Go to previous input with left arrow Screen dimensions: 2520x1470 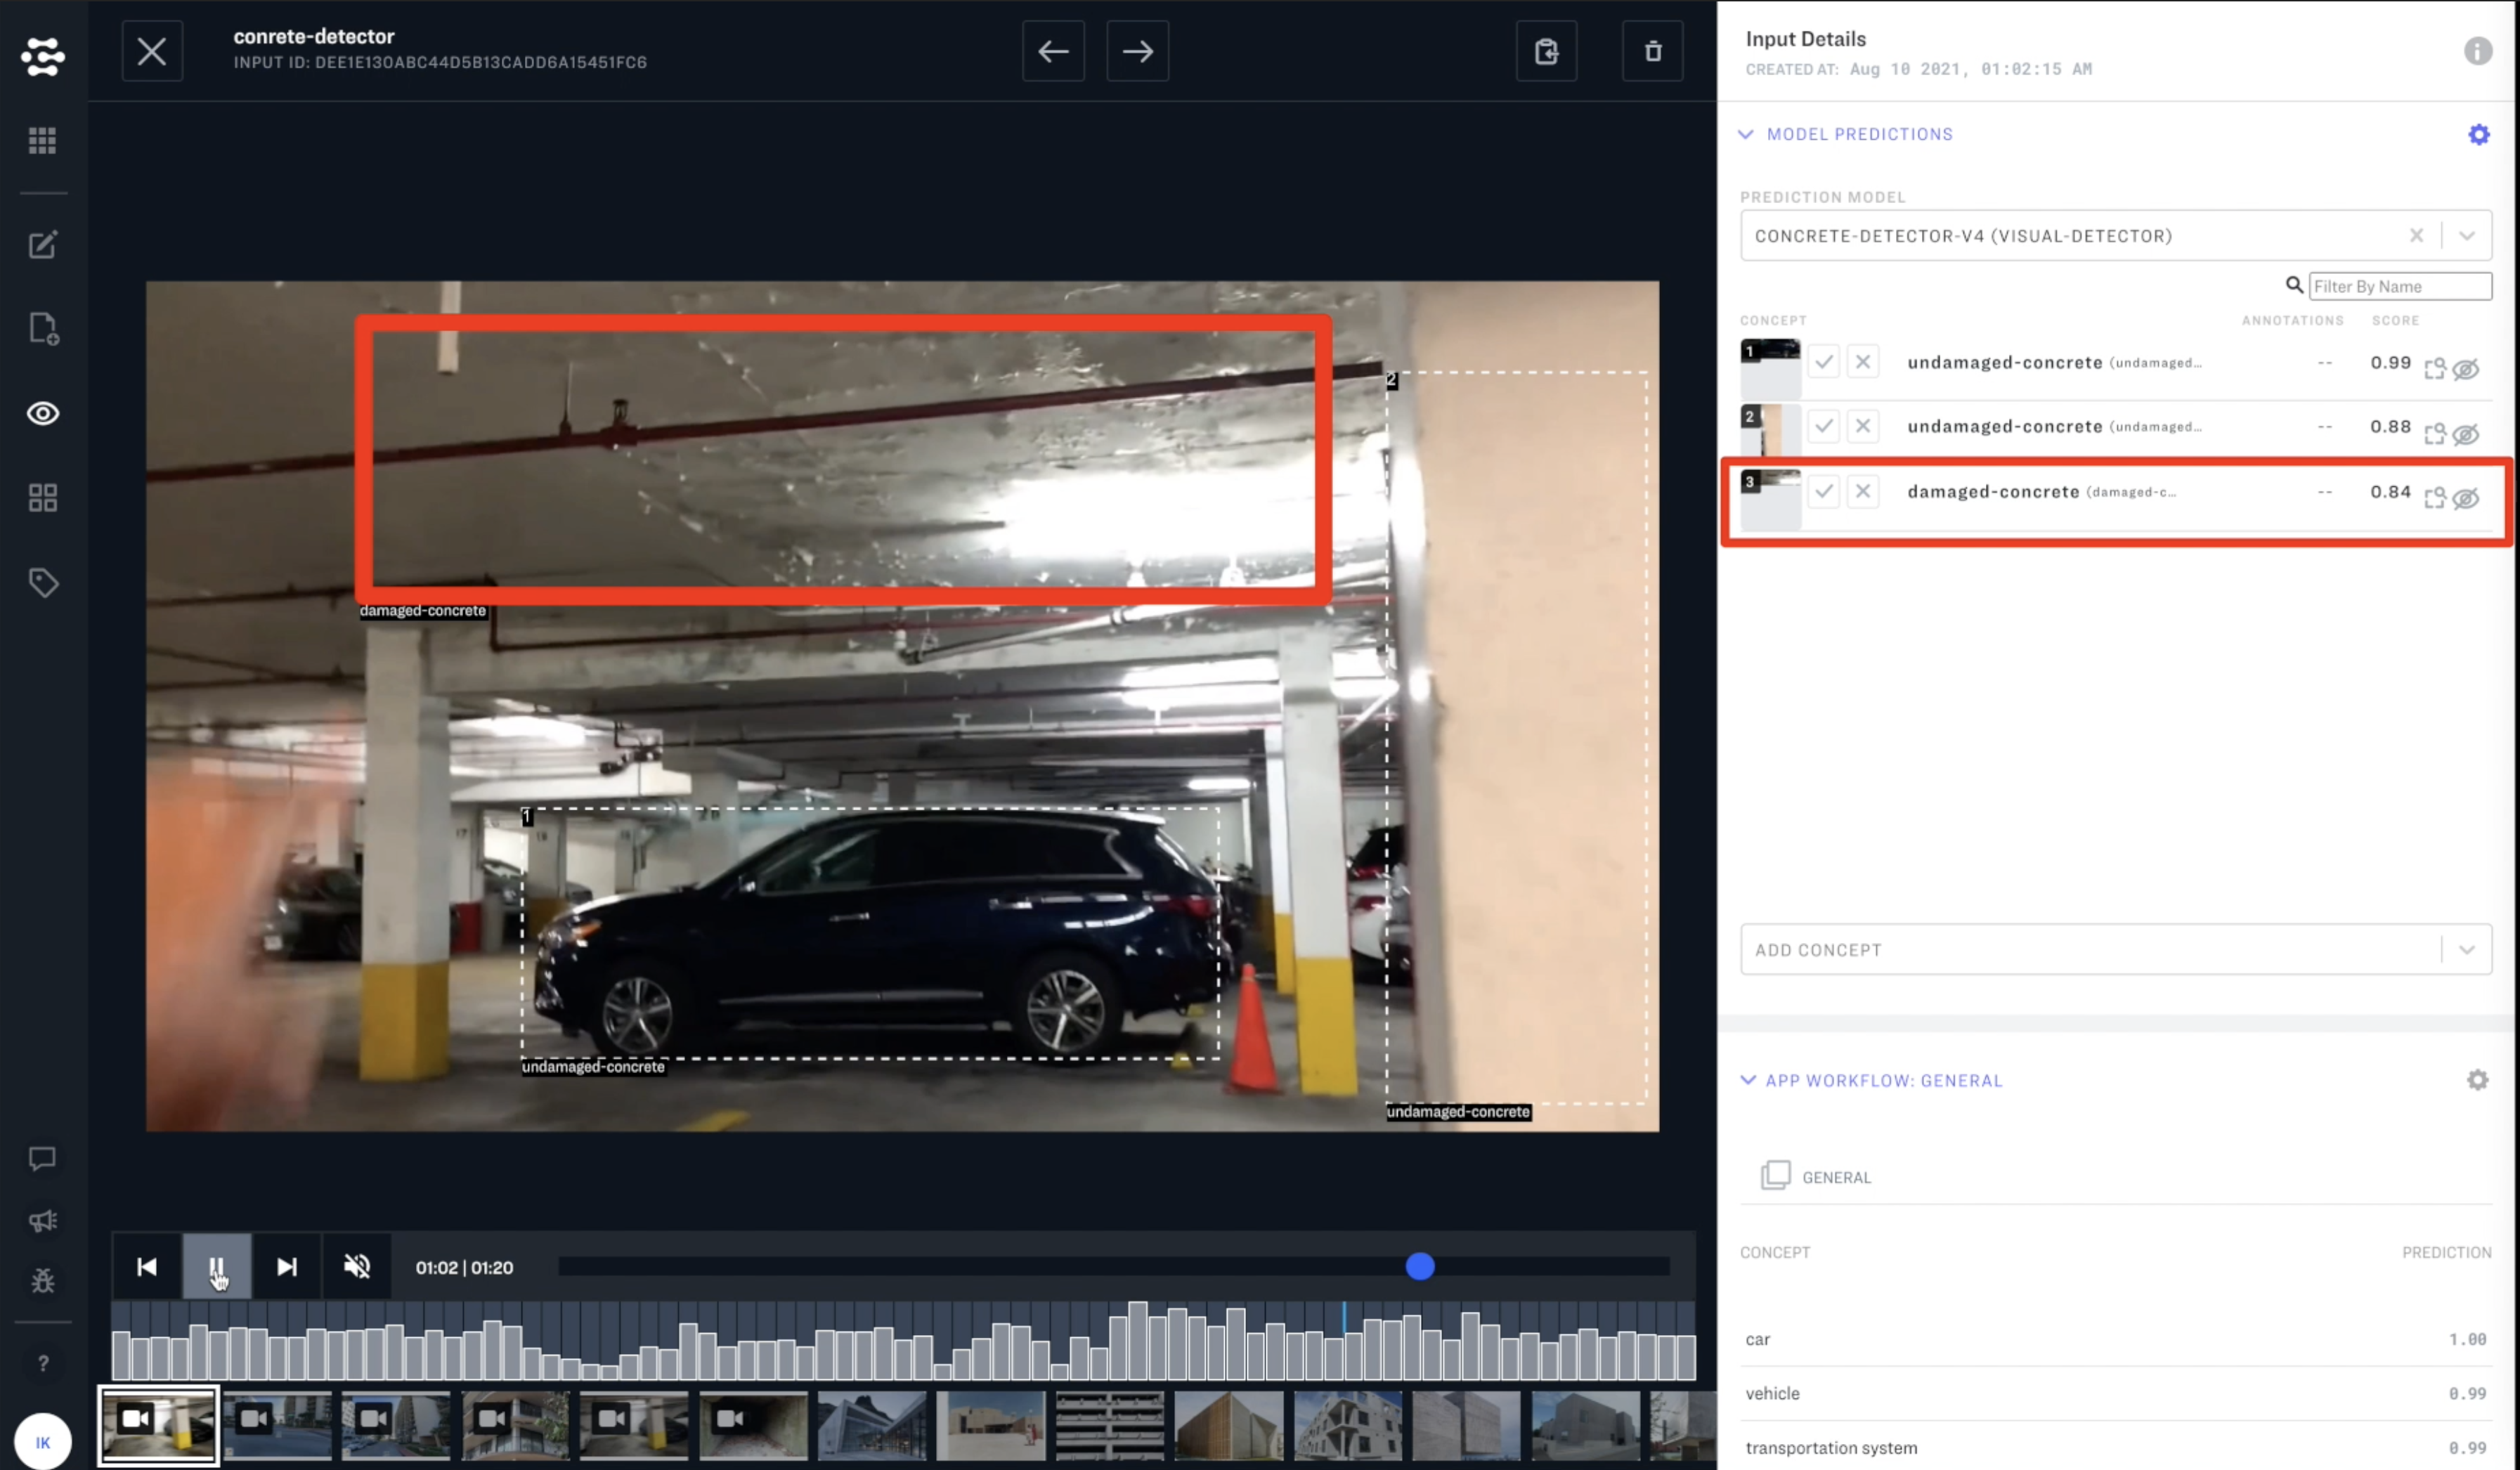1053,51
